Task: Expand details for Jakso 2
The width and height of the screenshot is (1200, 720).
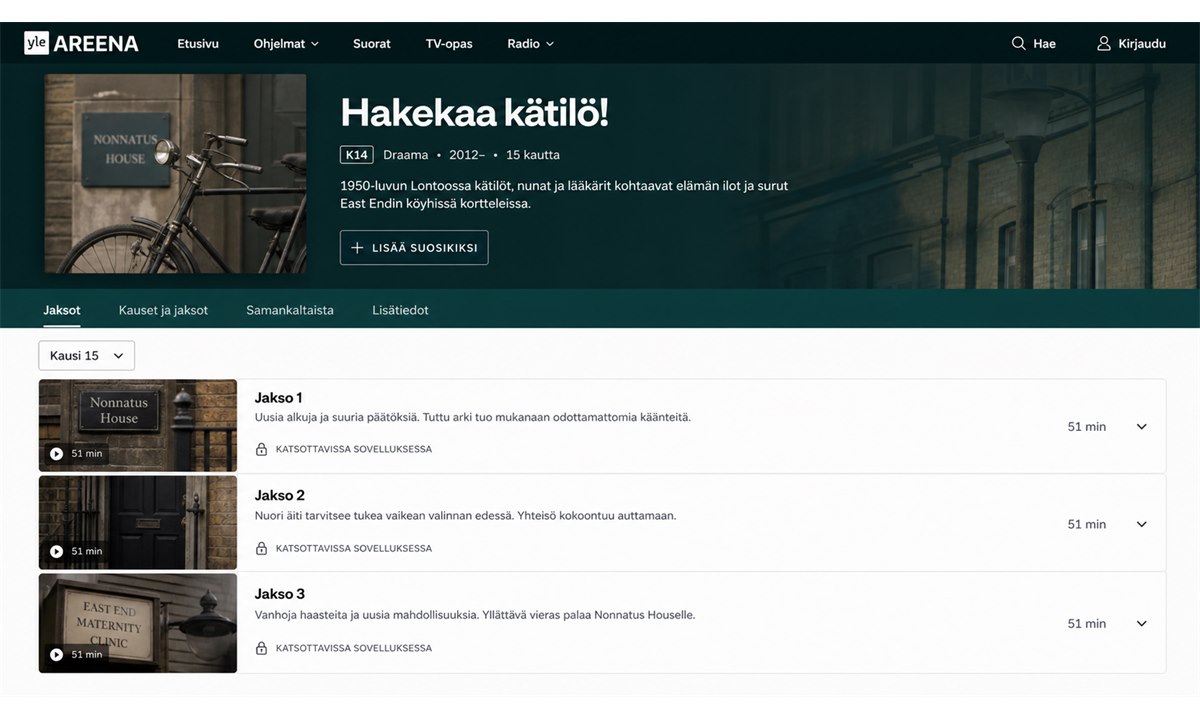Action: coord(1142,525)
